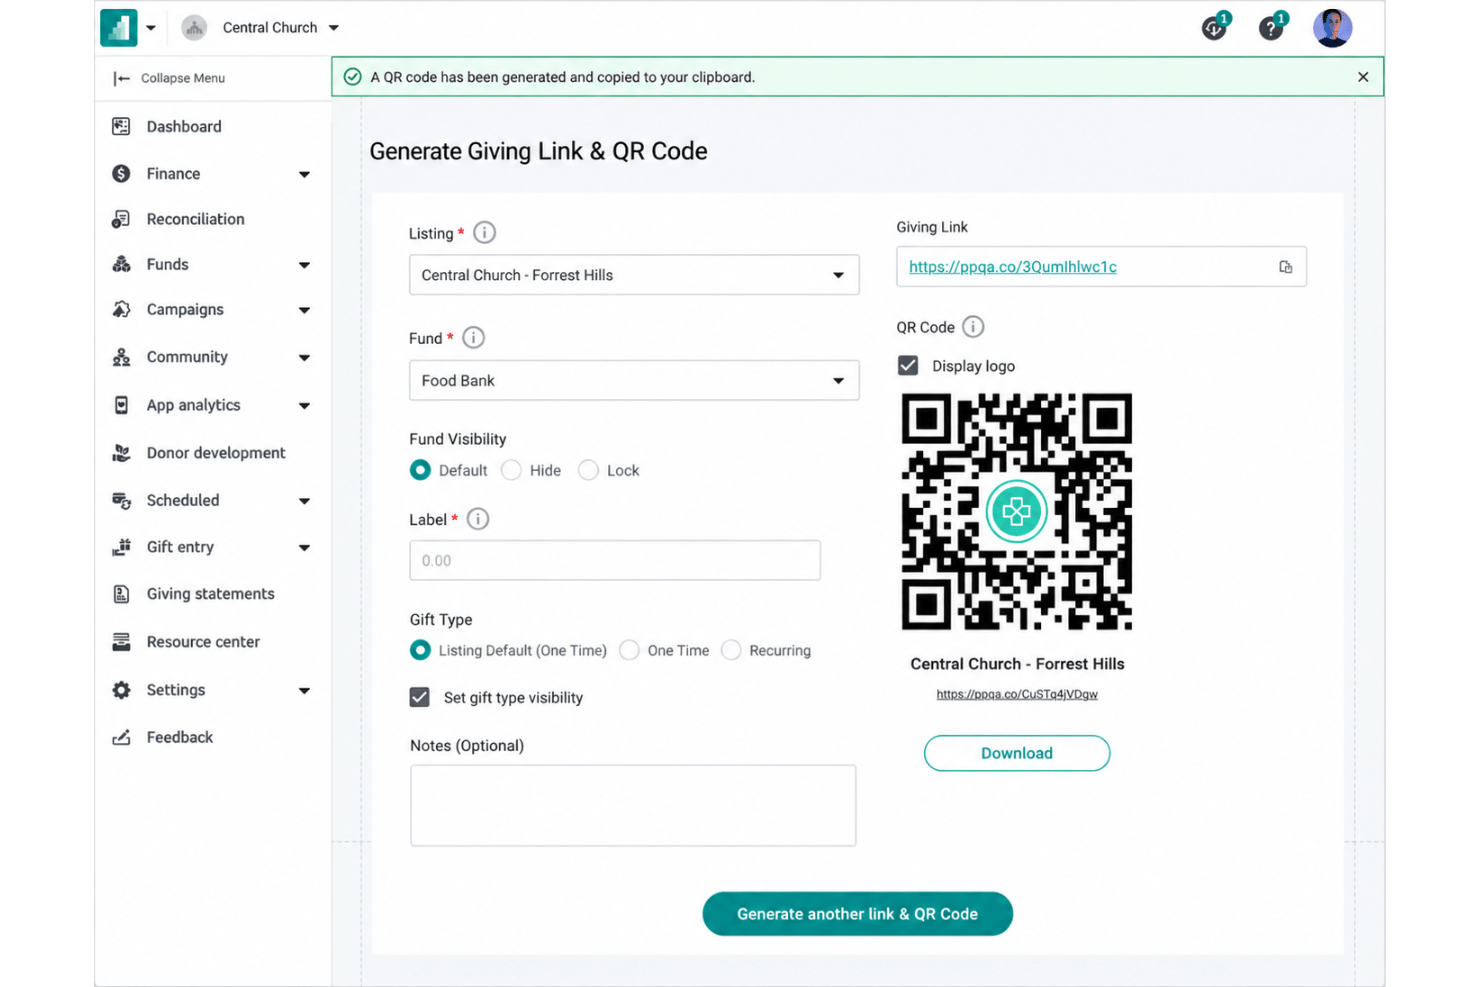Expand the Finance menu arrow
The height and width of the screenshot is (987, 1480).
click(304, 175)
